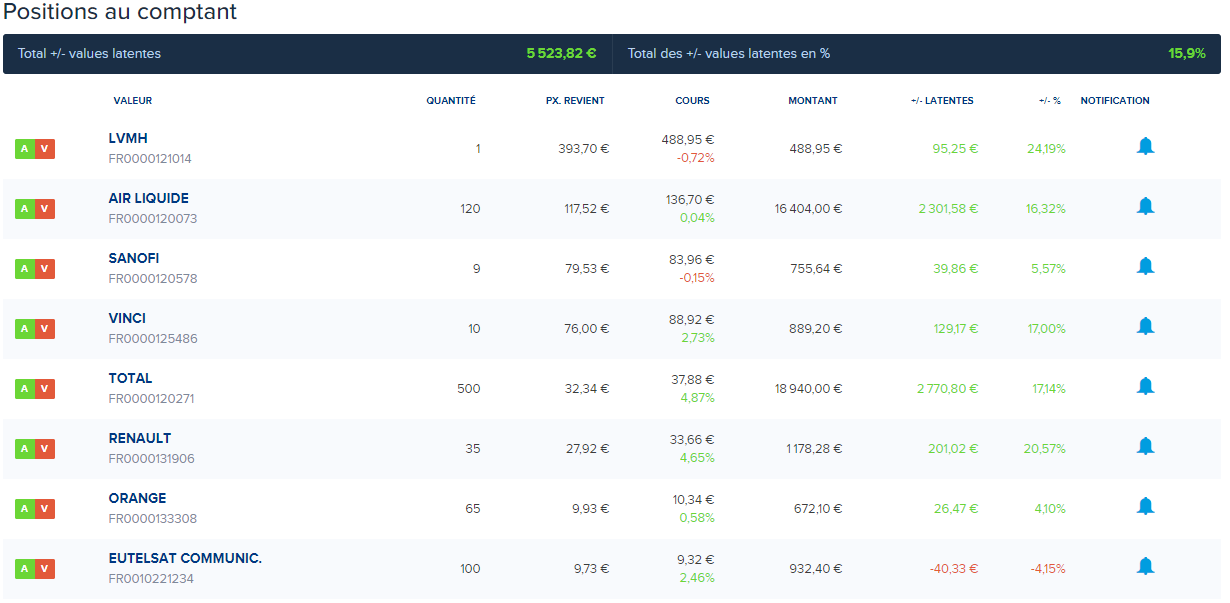Click red V sell button for VINCI
This screenshot has height=603, width=1230.
pos(45,329)
